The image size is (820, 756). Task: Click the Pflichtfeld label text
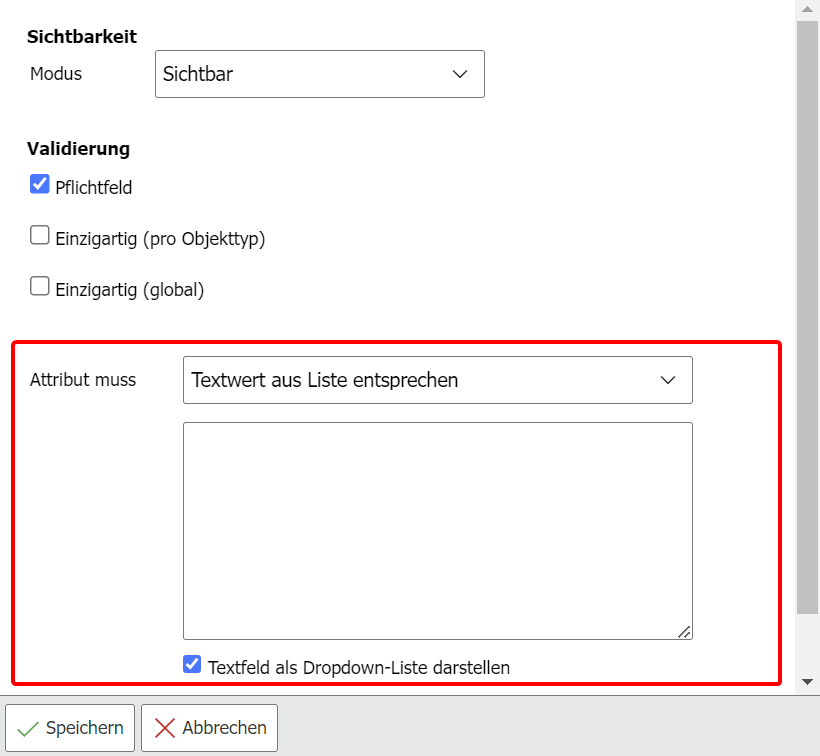[94, 187]
